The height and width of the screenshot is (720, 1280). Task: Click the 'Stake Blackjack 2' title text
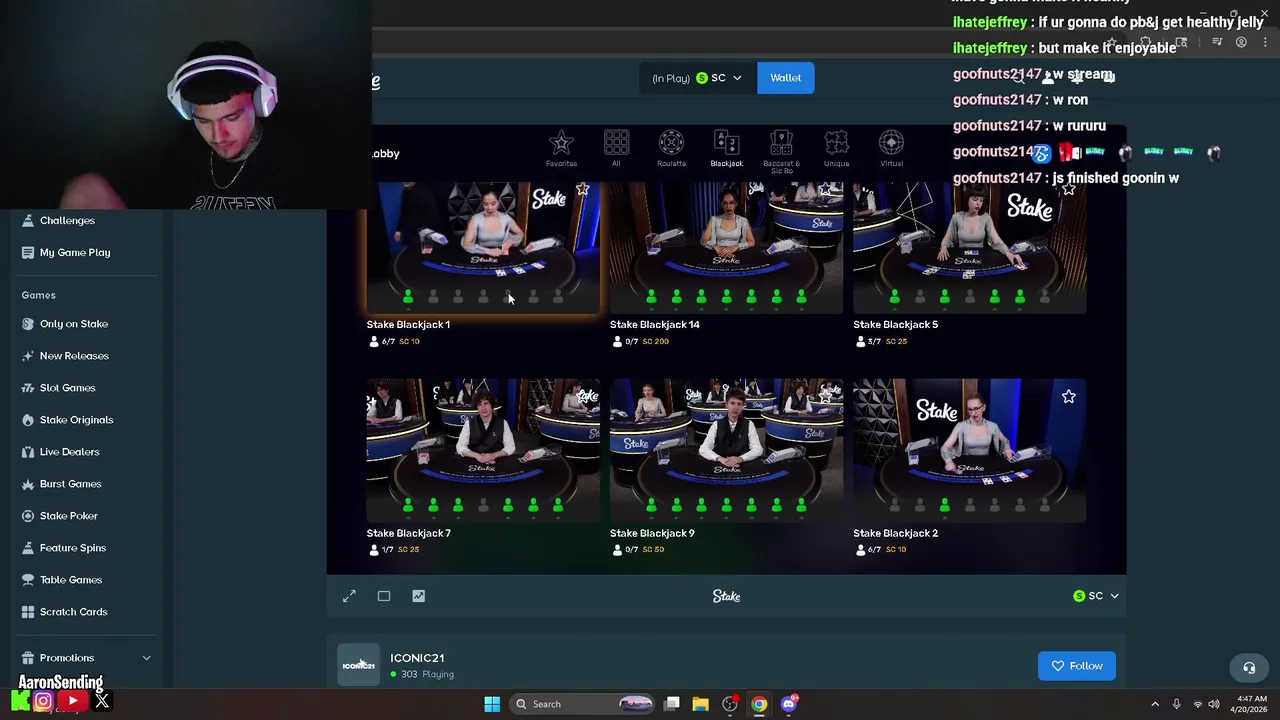(895, 533)
